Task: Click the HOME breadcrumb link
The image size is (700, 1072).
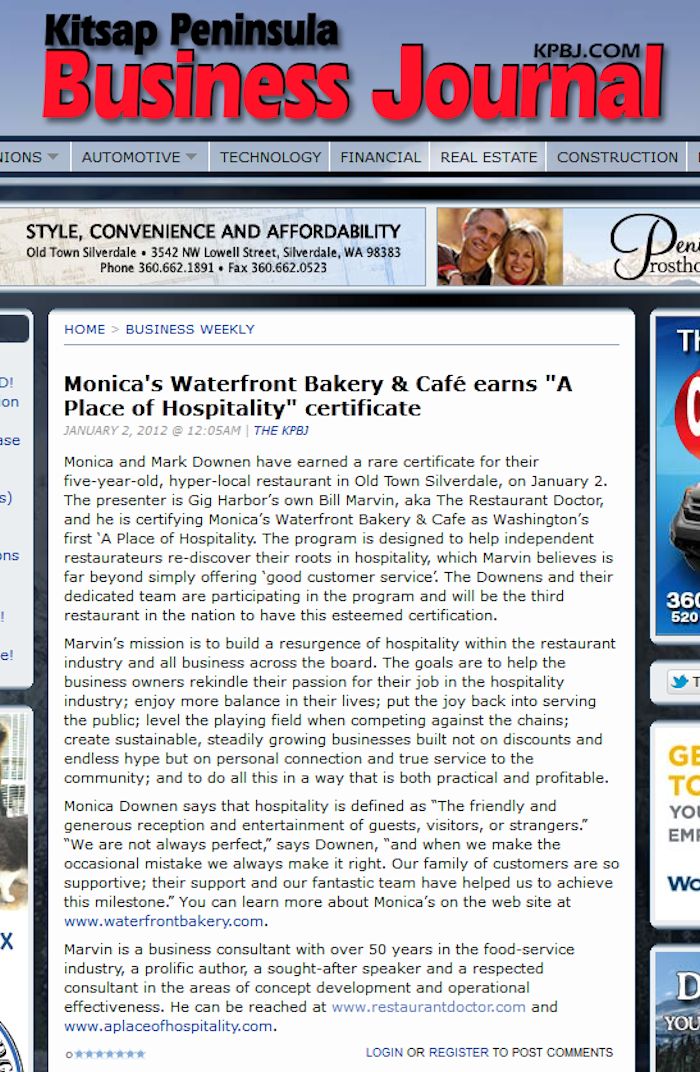Action: tap(84, 329)
